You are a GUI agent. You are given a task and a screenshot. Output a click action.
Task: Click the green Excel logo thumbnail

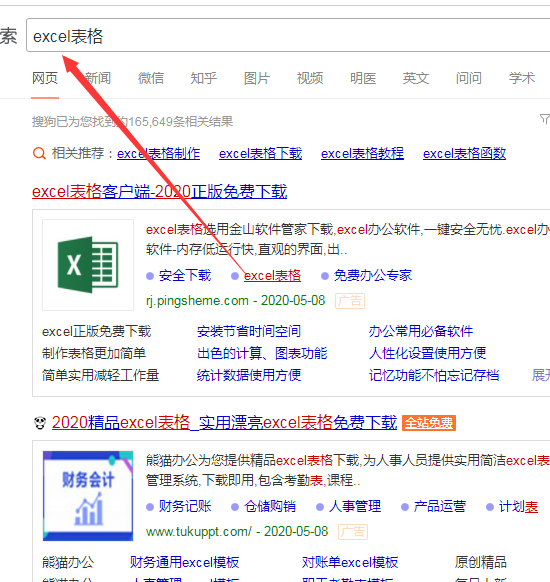click(88, 265)
